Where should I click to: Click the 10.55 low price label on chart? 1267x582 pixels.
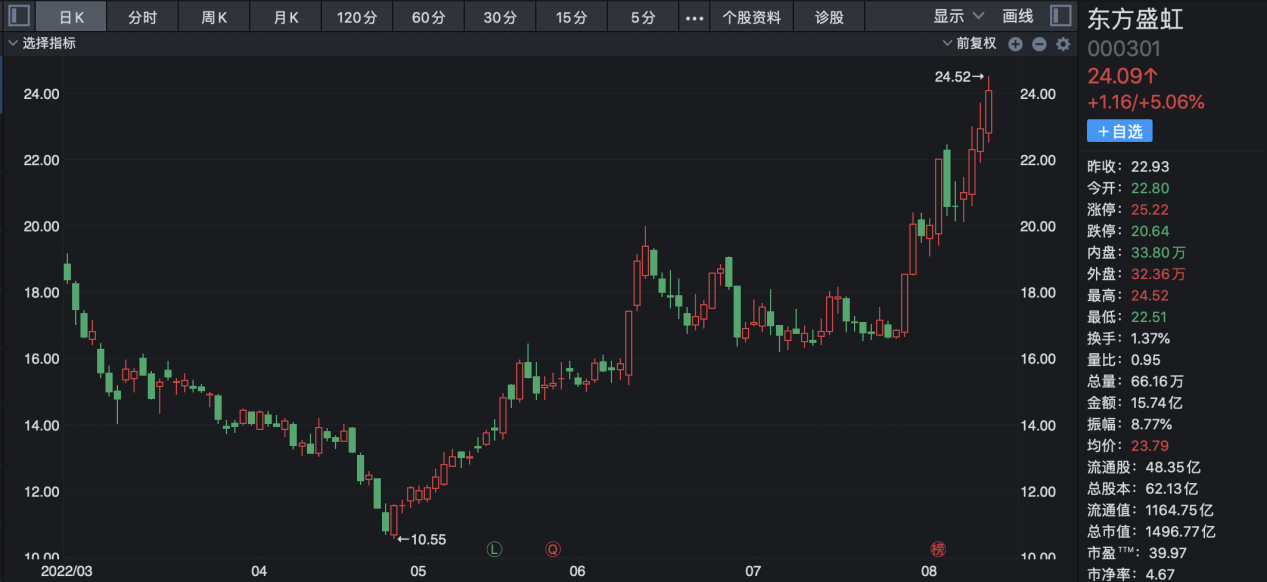pyautogui.click(x=429, y=540)
